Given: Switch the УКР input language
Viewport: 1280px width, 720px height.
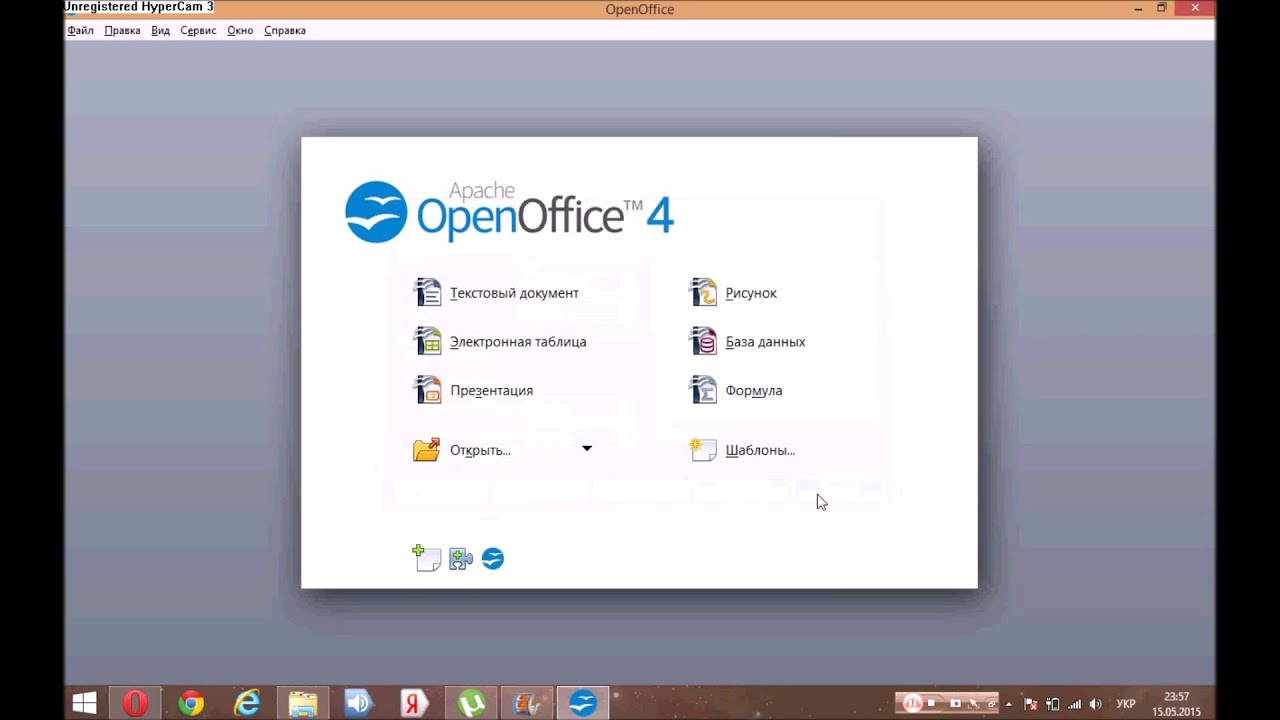Looking at the screenshot, I should [1126, 704].
